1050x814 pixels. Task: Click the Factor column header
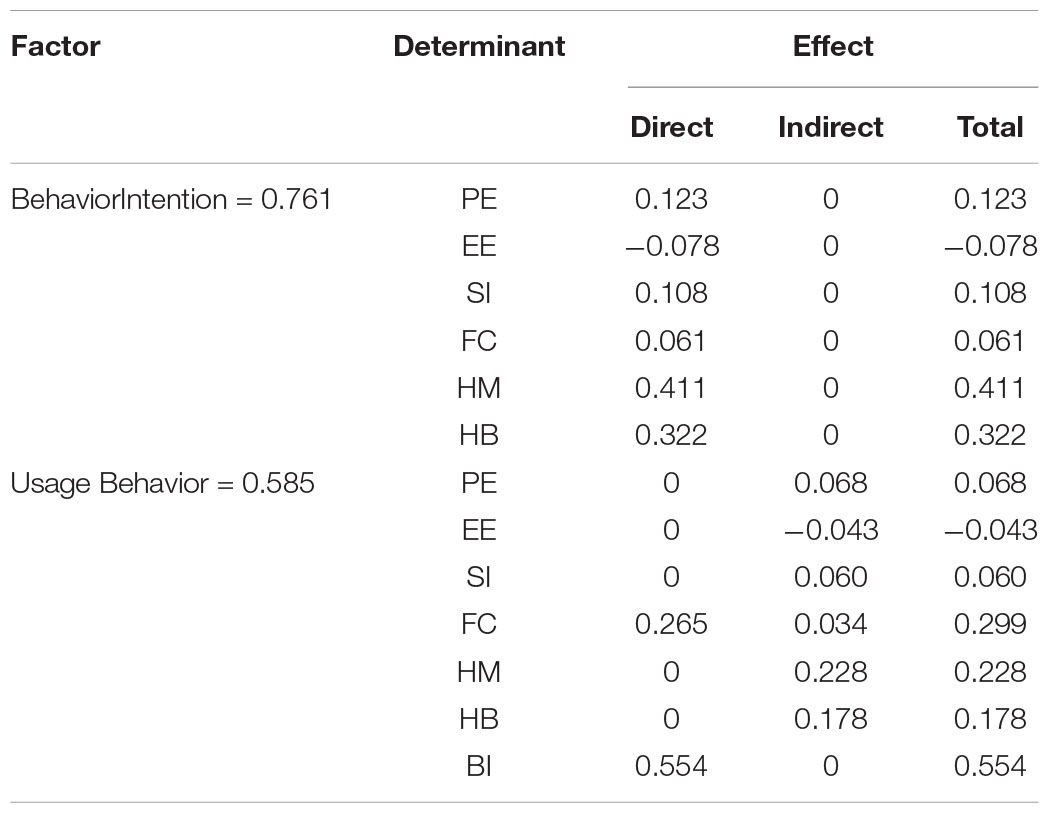point(56,46)
